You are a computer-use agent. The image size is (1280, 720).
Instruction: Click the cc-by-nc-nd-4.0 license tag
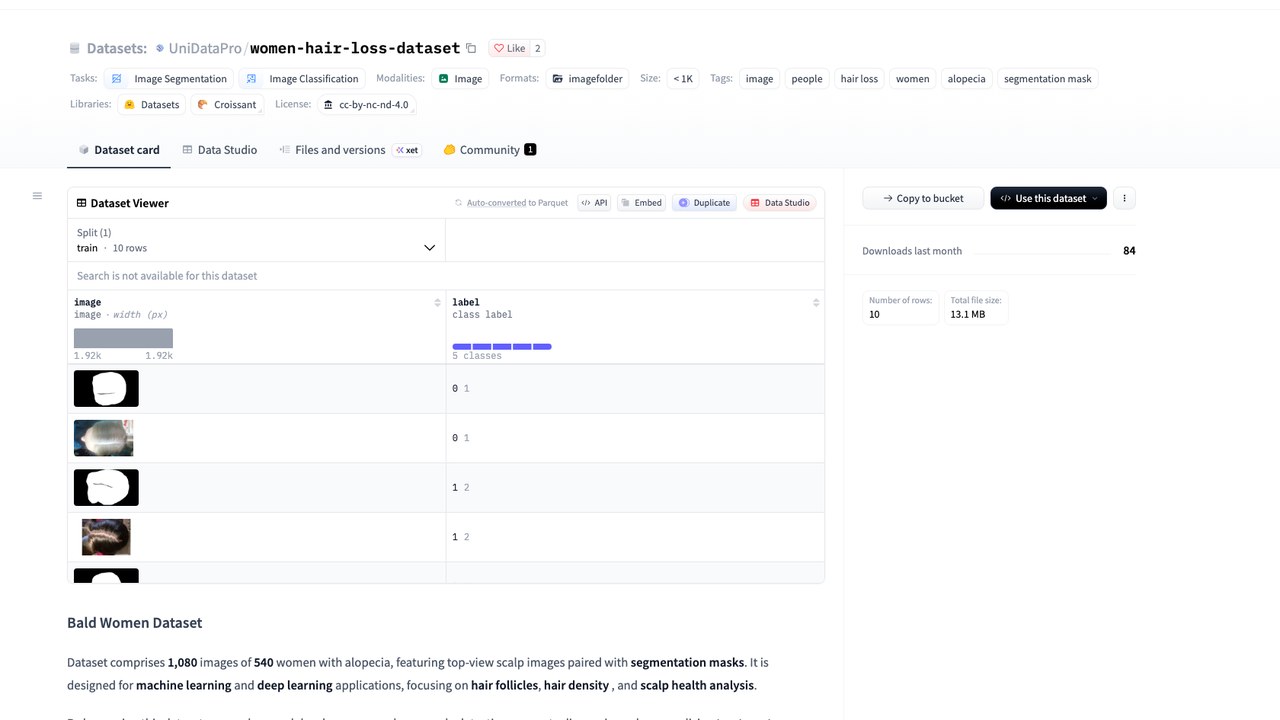click(x=366, y=105)
